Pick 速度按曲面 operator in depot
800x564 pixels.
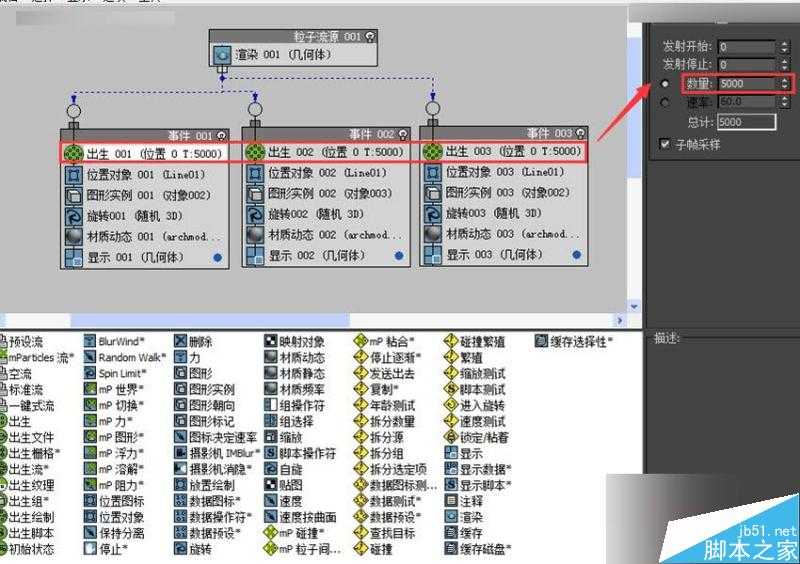301,517
